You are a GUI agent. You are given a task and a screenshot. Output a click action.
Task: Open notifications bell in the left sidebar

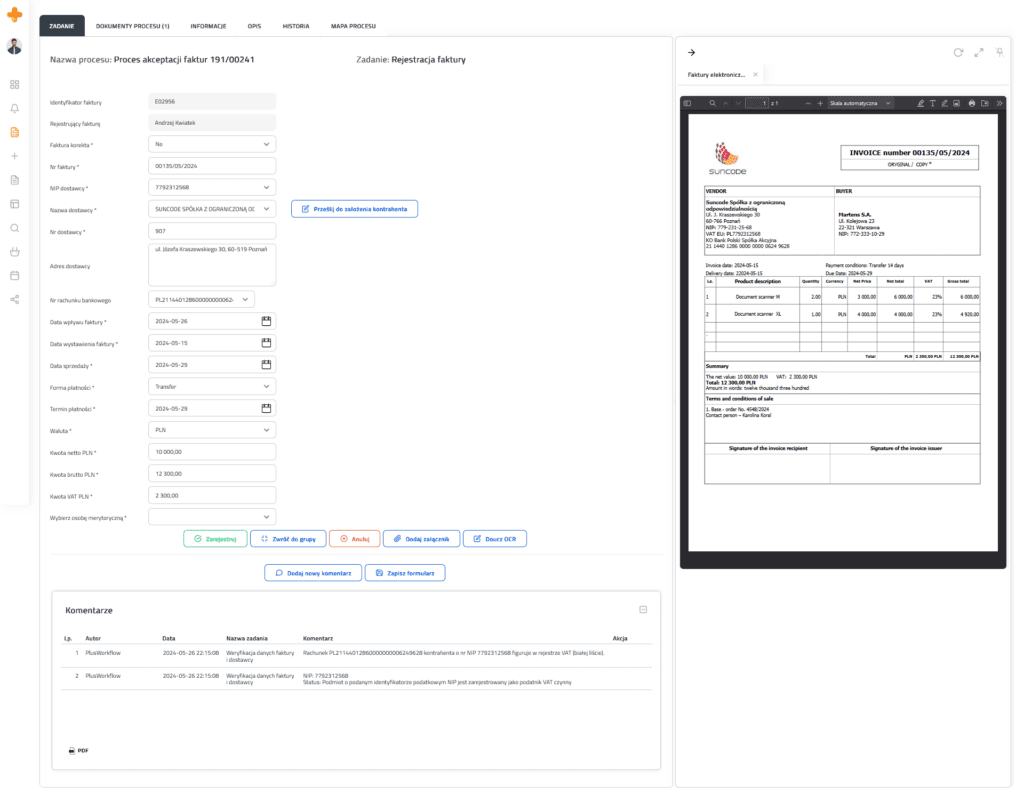14,110
